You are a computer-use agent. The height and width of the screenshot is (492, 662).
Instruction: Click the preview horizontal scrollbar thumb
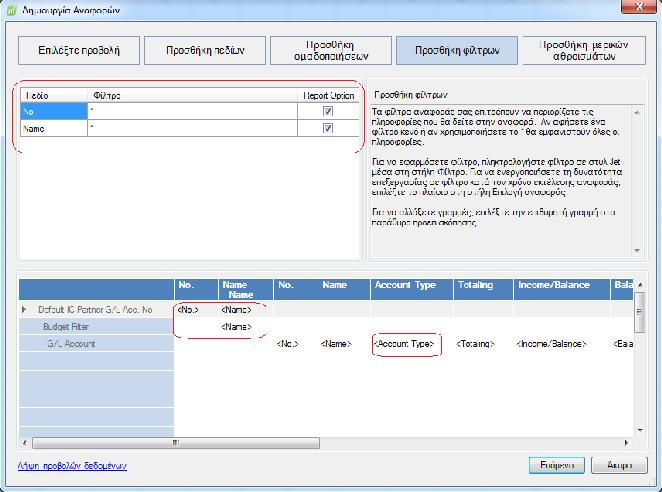click(176, 443)
